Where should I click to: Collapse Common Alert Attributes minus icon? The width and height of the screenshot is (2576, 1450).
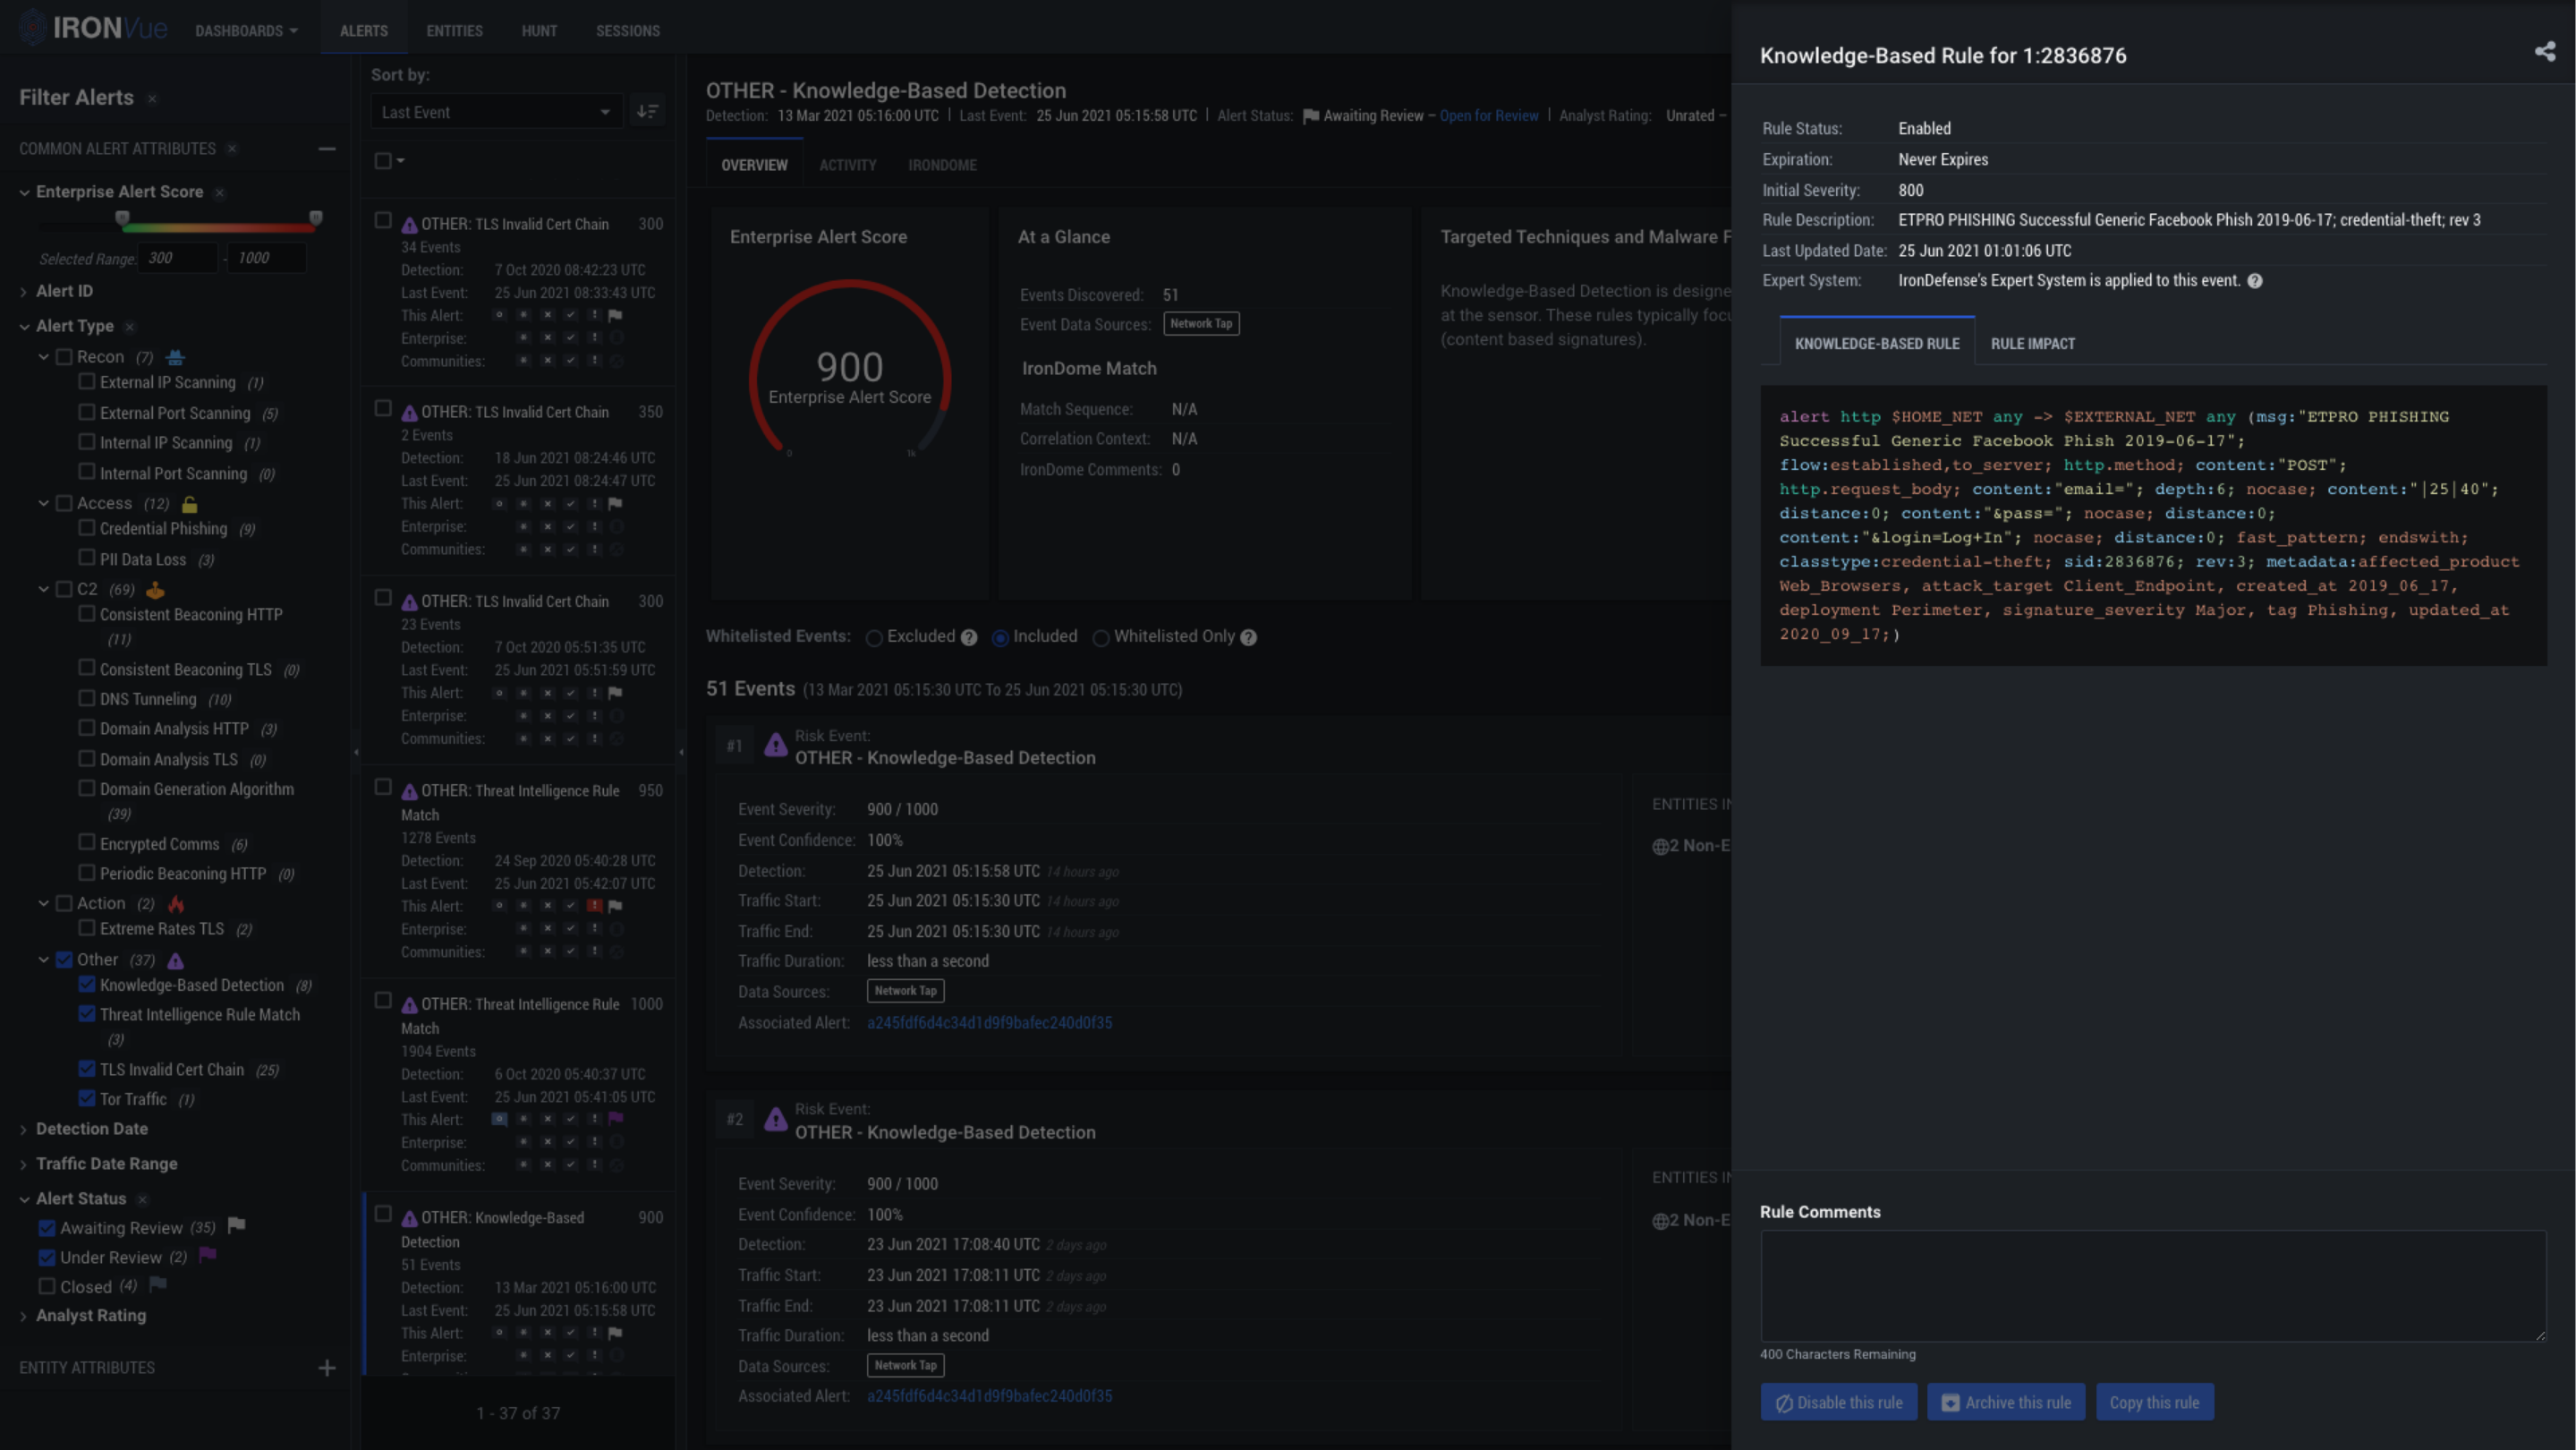[327, 149]
